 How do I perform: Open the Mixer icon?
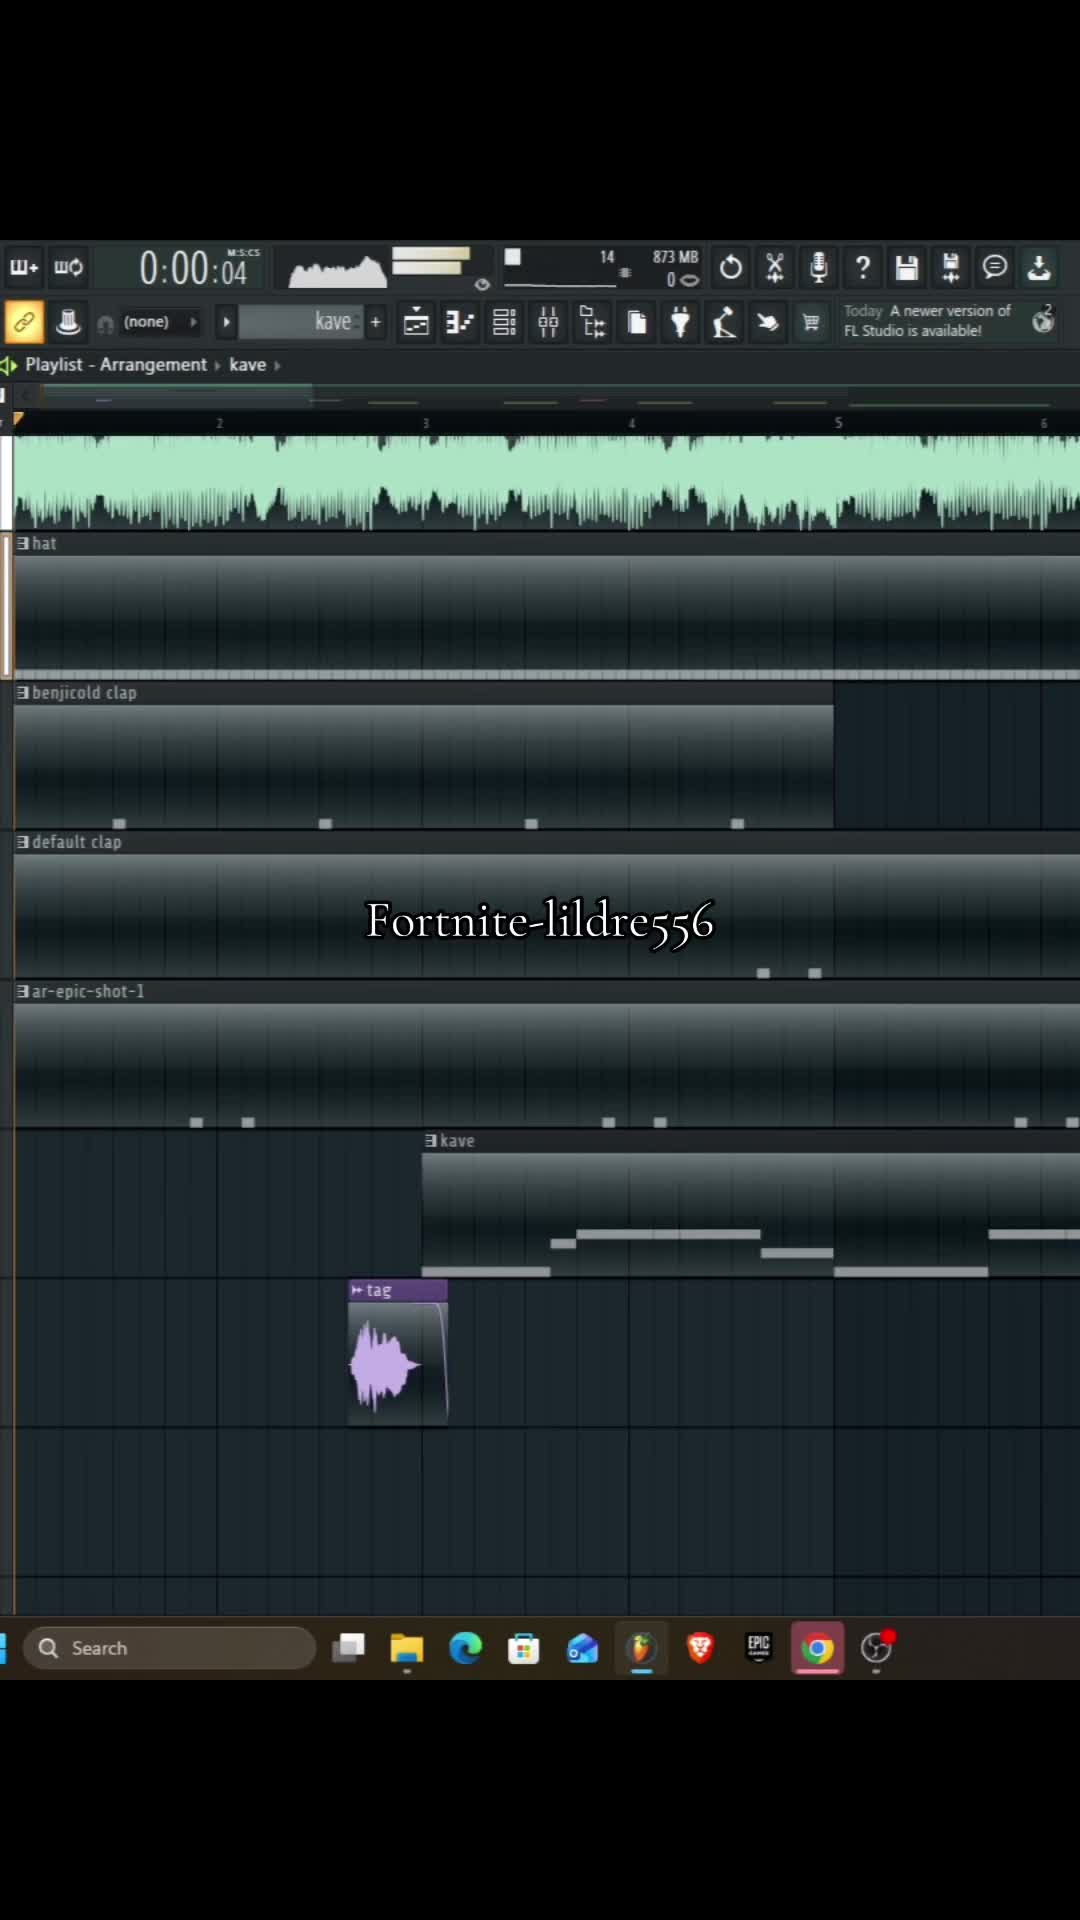548,322
